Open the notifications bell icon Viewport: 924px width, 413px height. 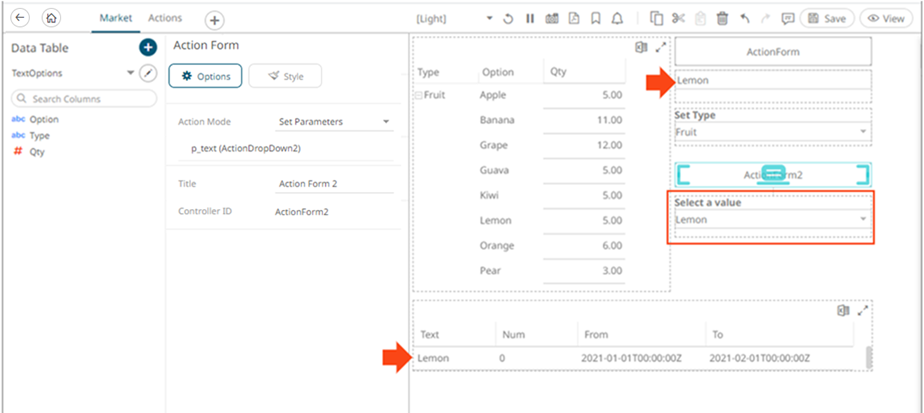click(617, 19)
